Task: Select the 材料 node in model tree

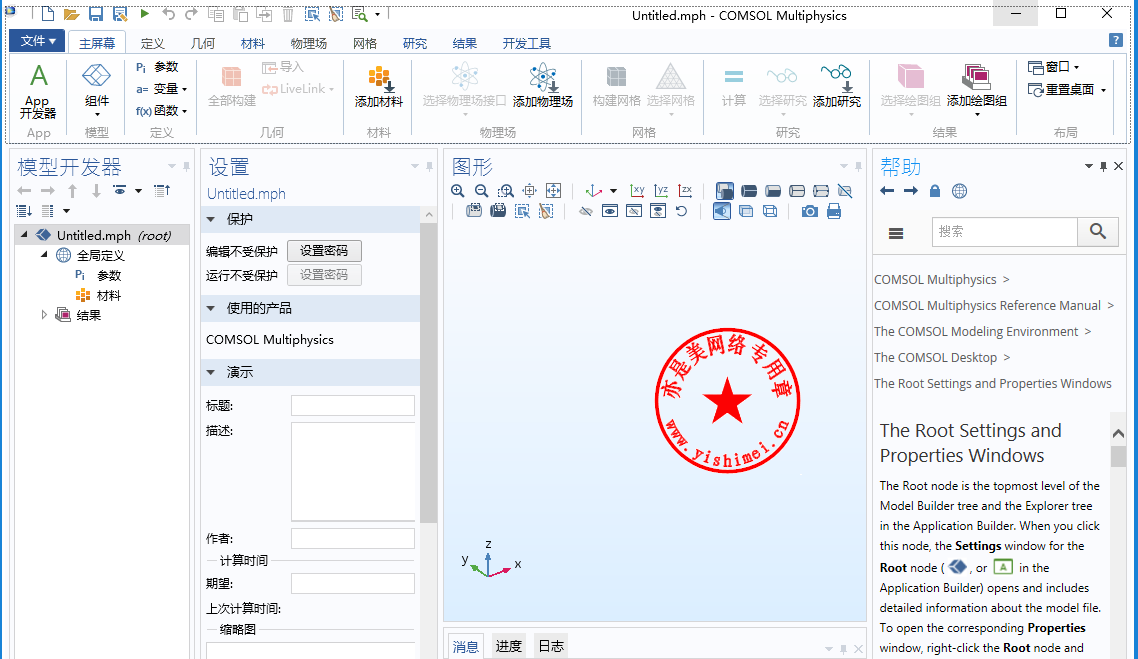Action: 99,295
